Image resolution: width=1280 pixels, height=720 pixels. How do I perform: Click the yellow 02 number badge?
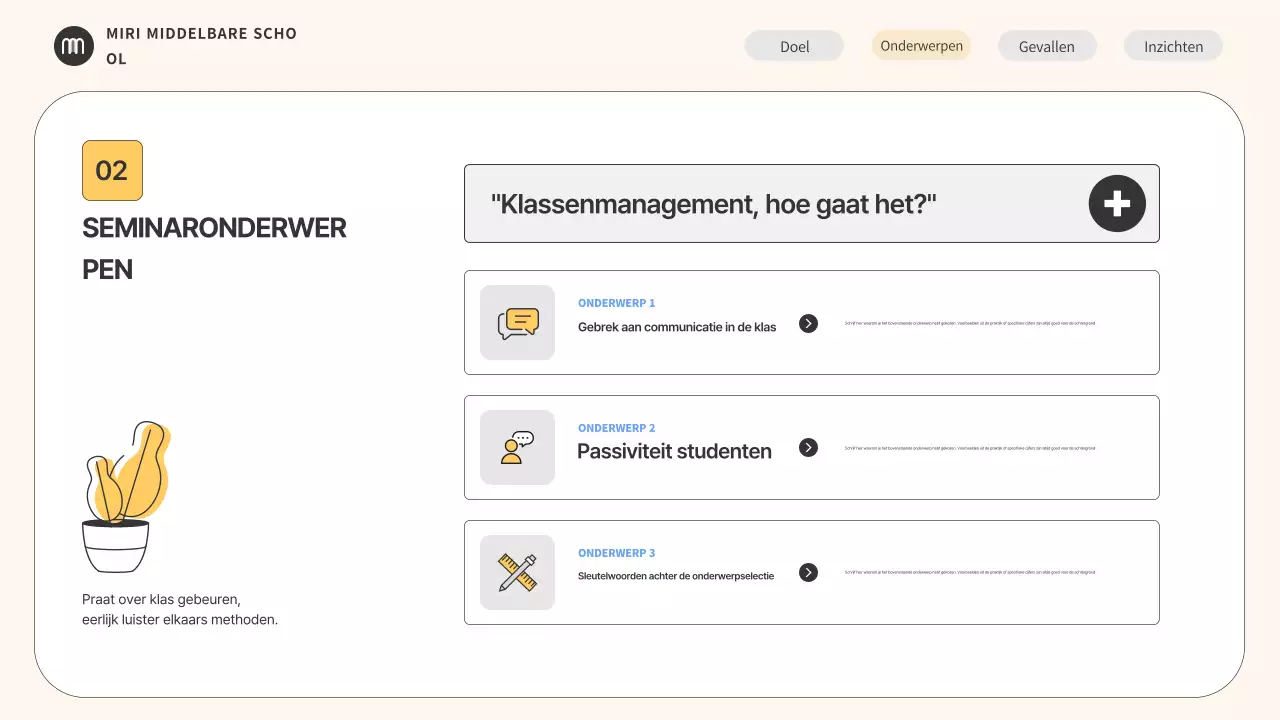[112, 171]
